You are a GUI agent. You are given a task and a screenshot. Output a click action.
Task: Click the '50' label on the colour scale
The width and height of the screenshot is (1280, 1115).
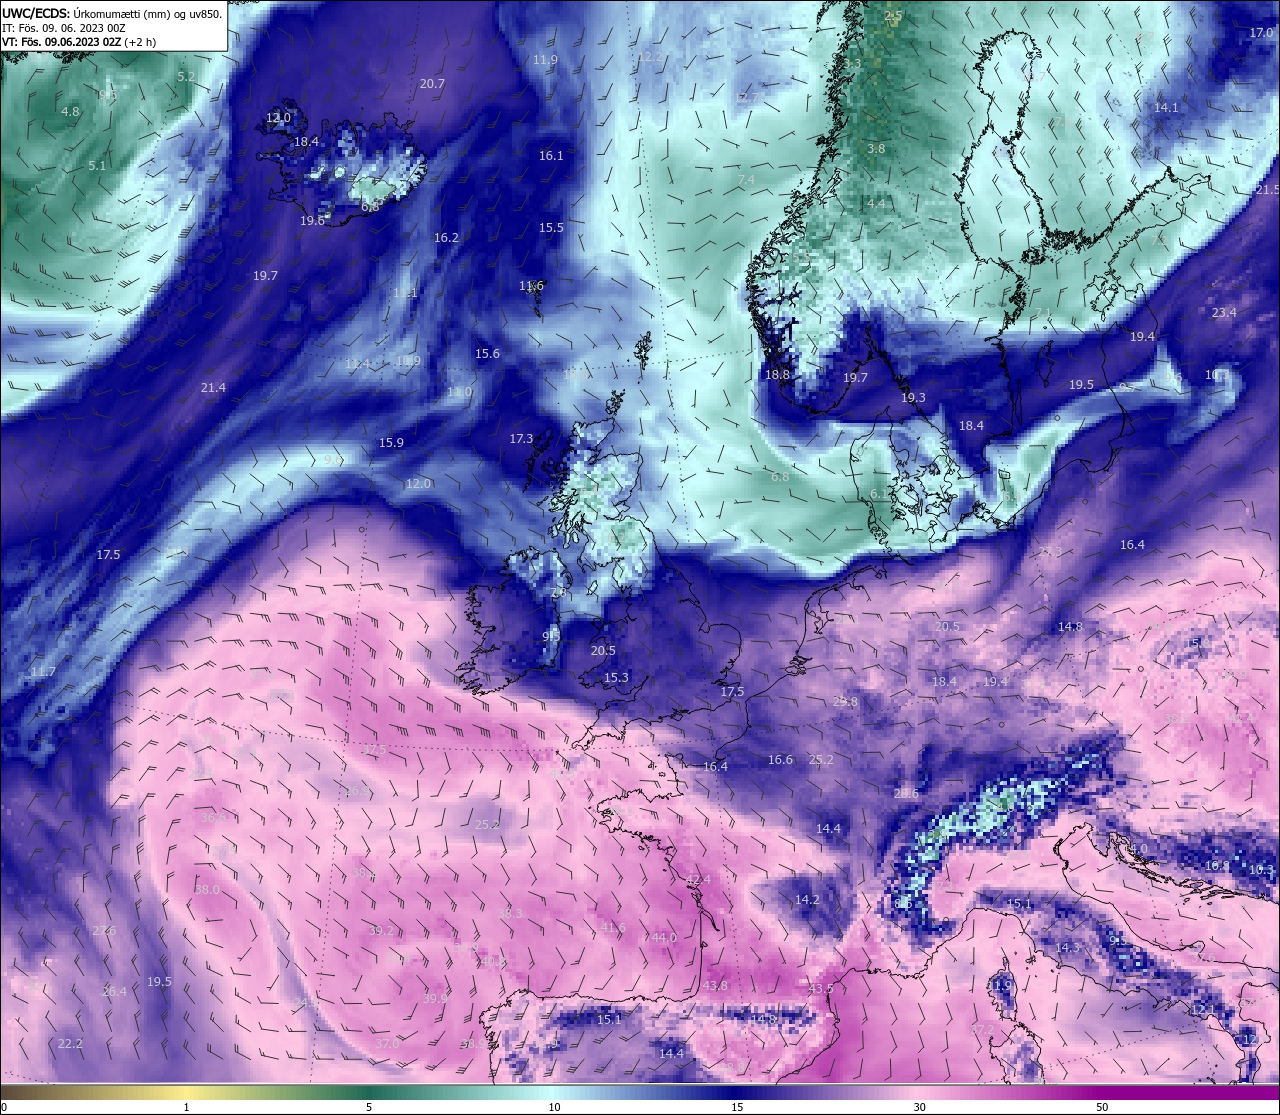pyautogui.click(x=1102, y=1107)
